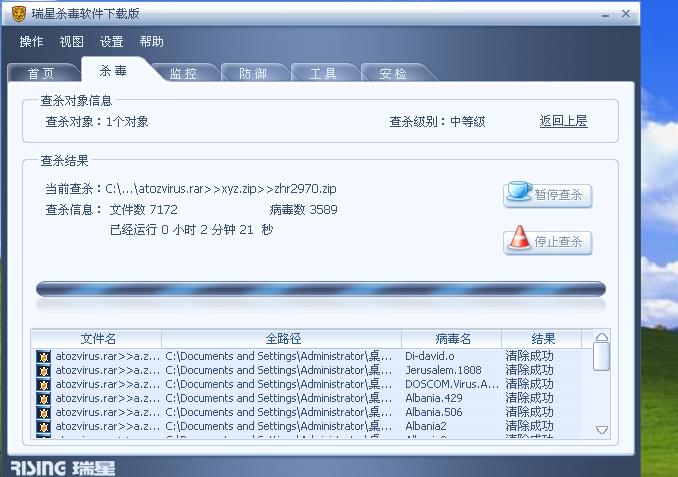Click the elapsed running time text
The height and width of the screenshot is (477, 678).
coord(192,230)
